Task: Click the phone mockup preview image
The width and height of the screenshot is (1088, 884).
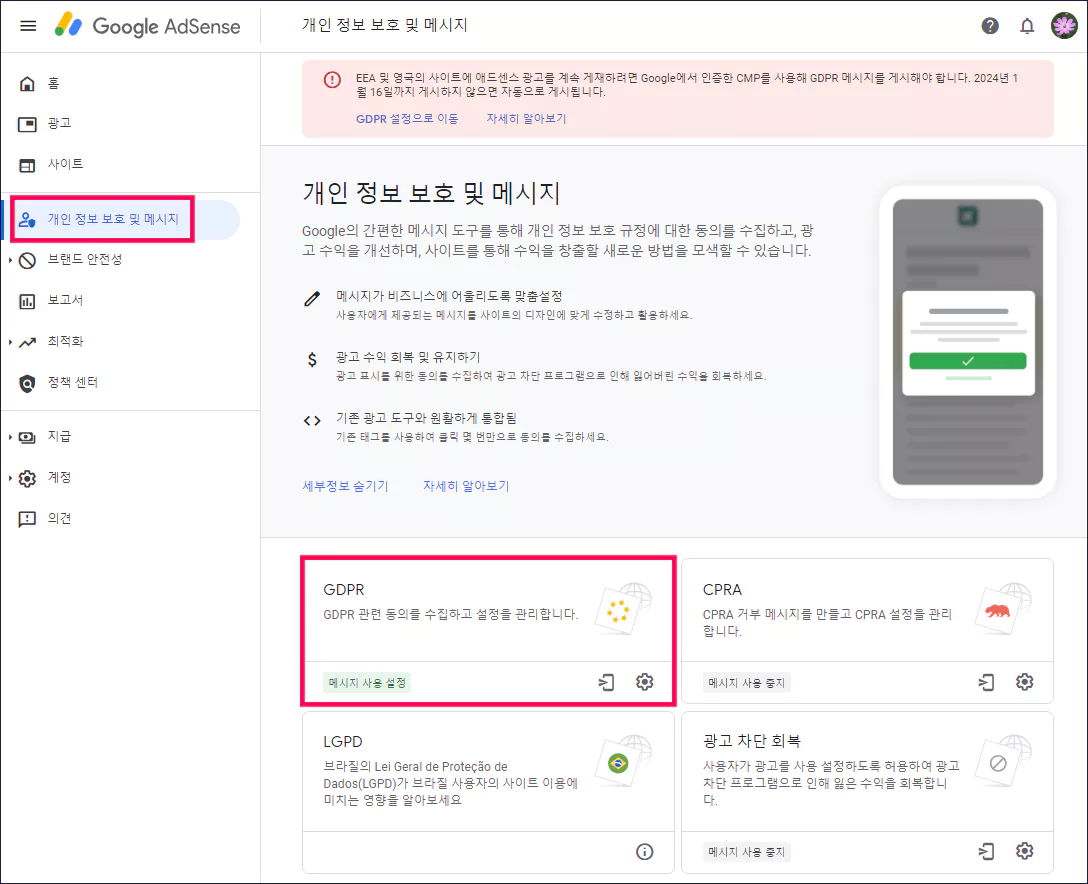Action: click(967, 342)
